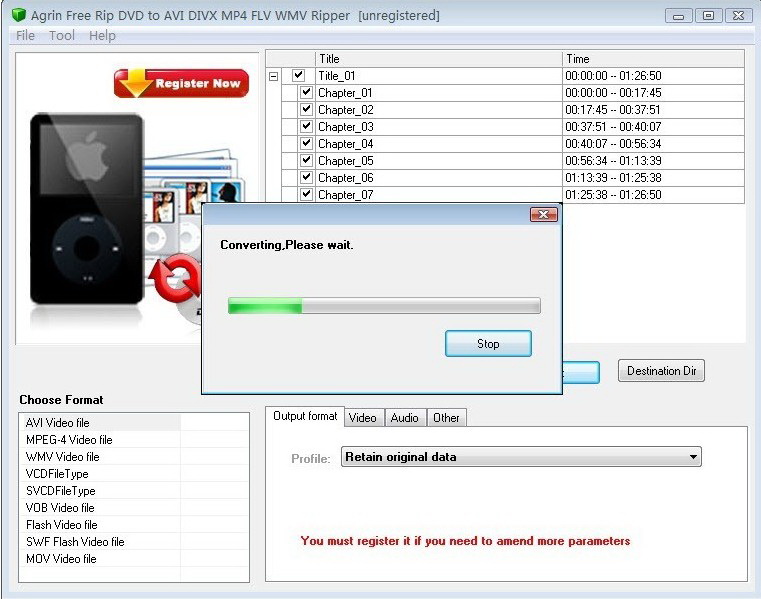The image size is (761, 599).
Task: Select the Chapter_05 row label
Action: (346, 161)
